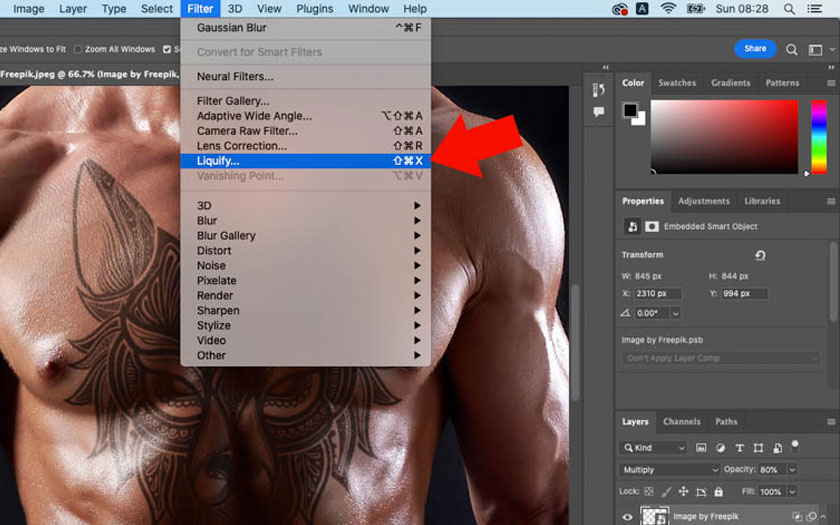Click the blue Share button

(x=755, y=49)
